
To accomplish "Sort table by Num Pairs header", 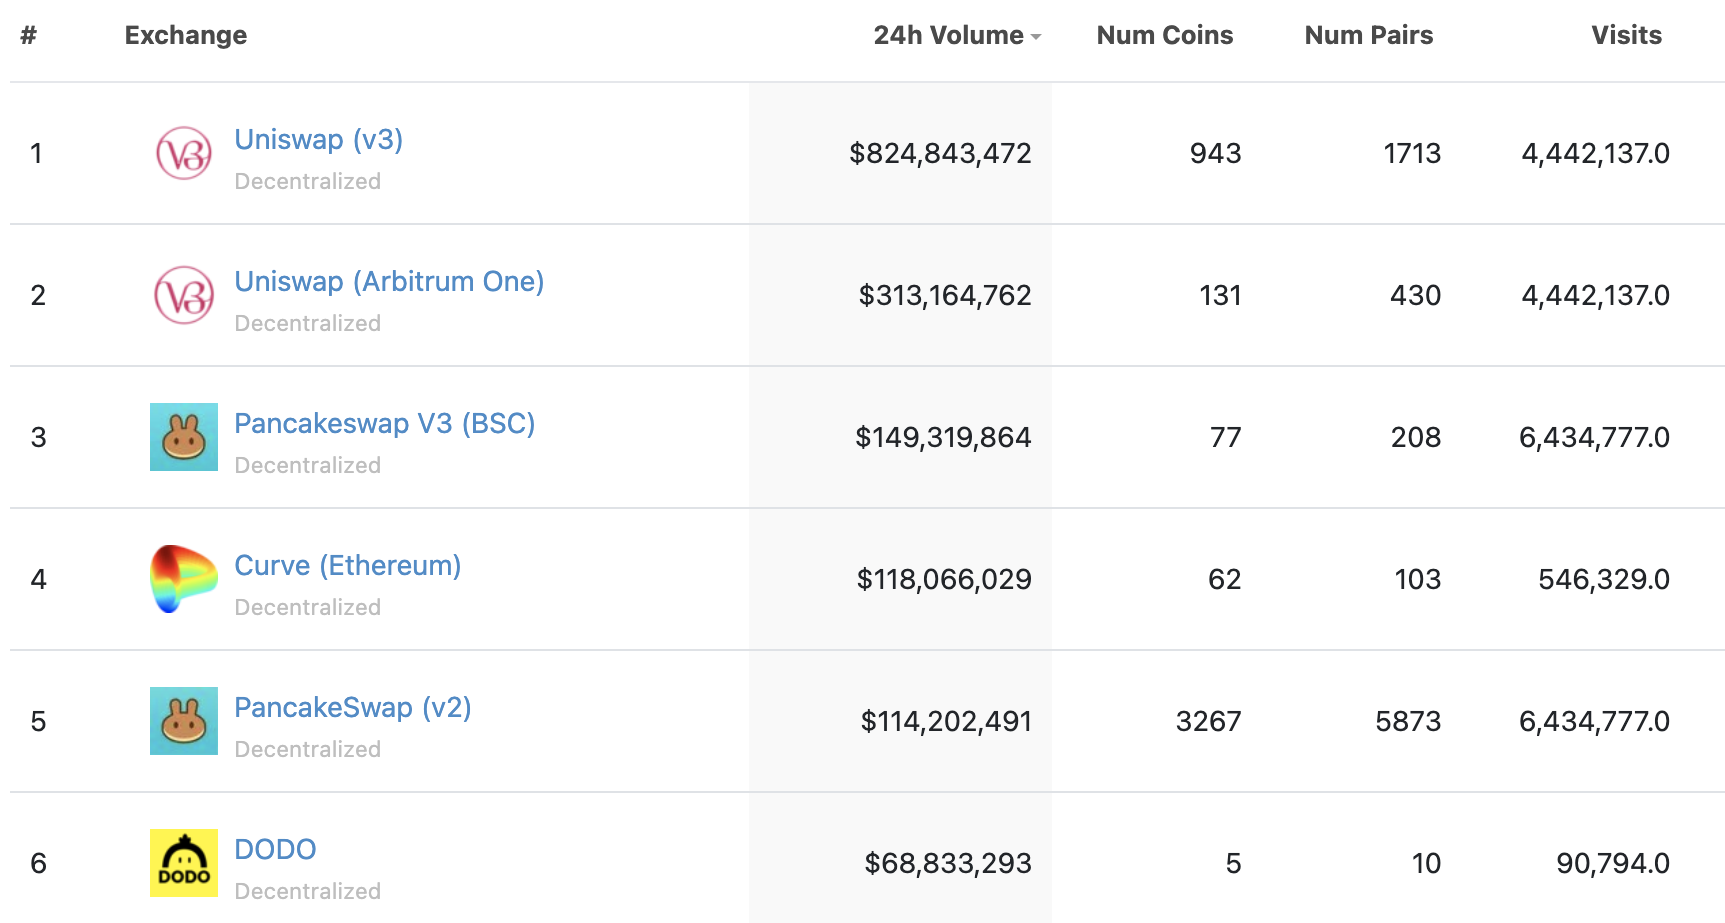I will coord(1368,35).
